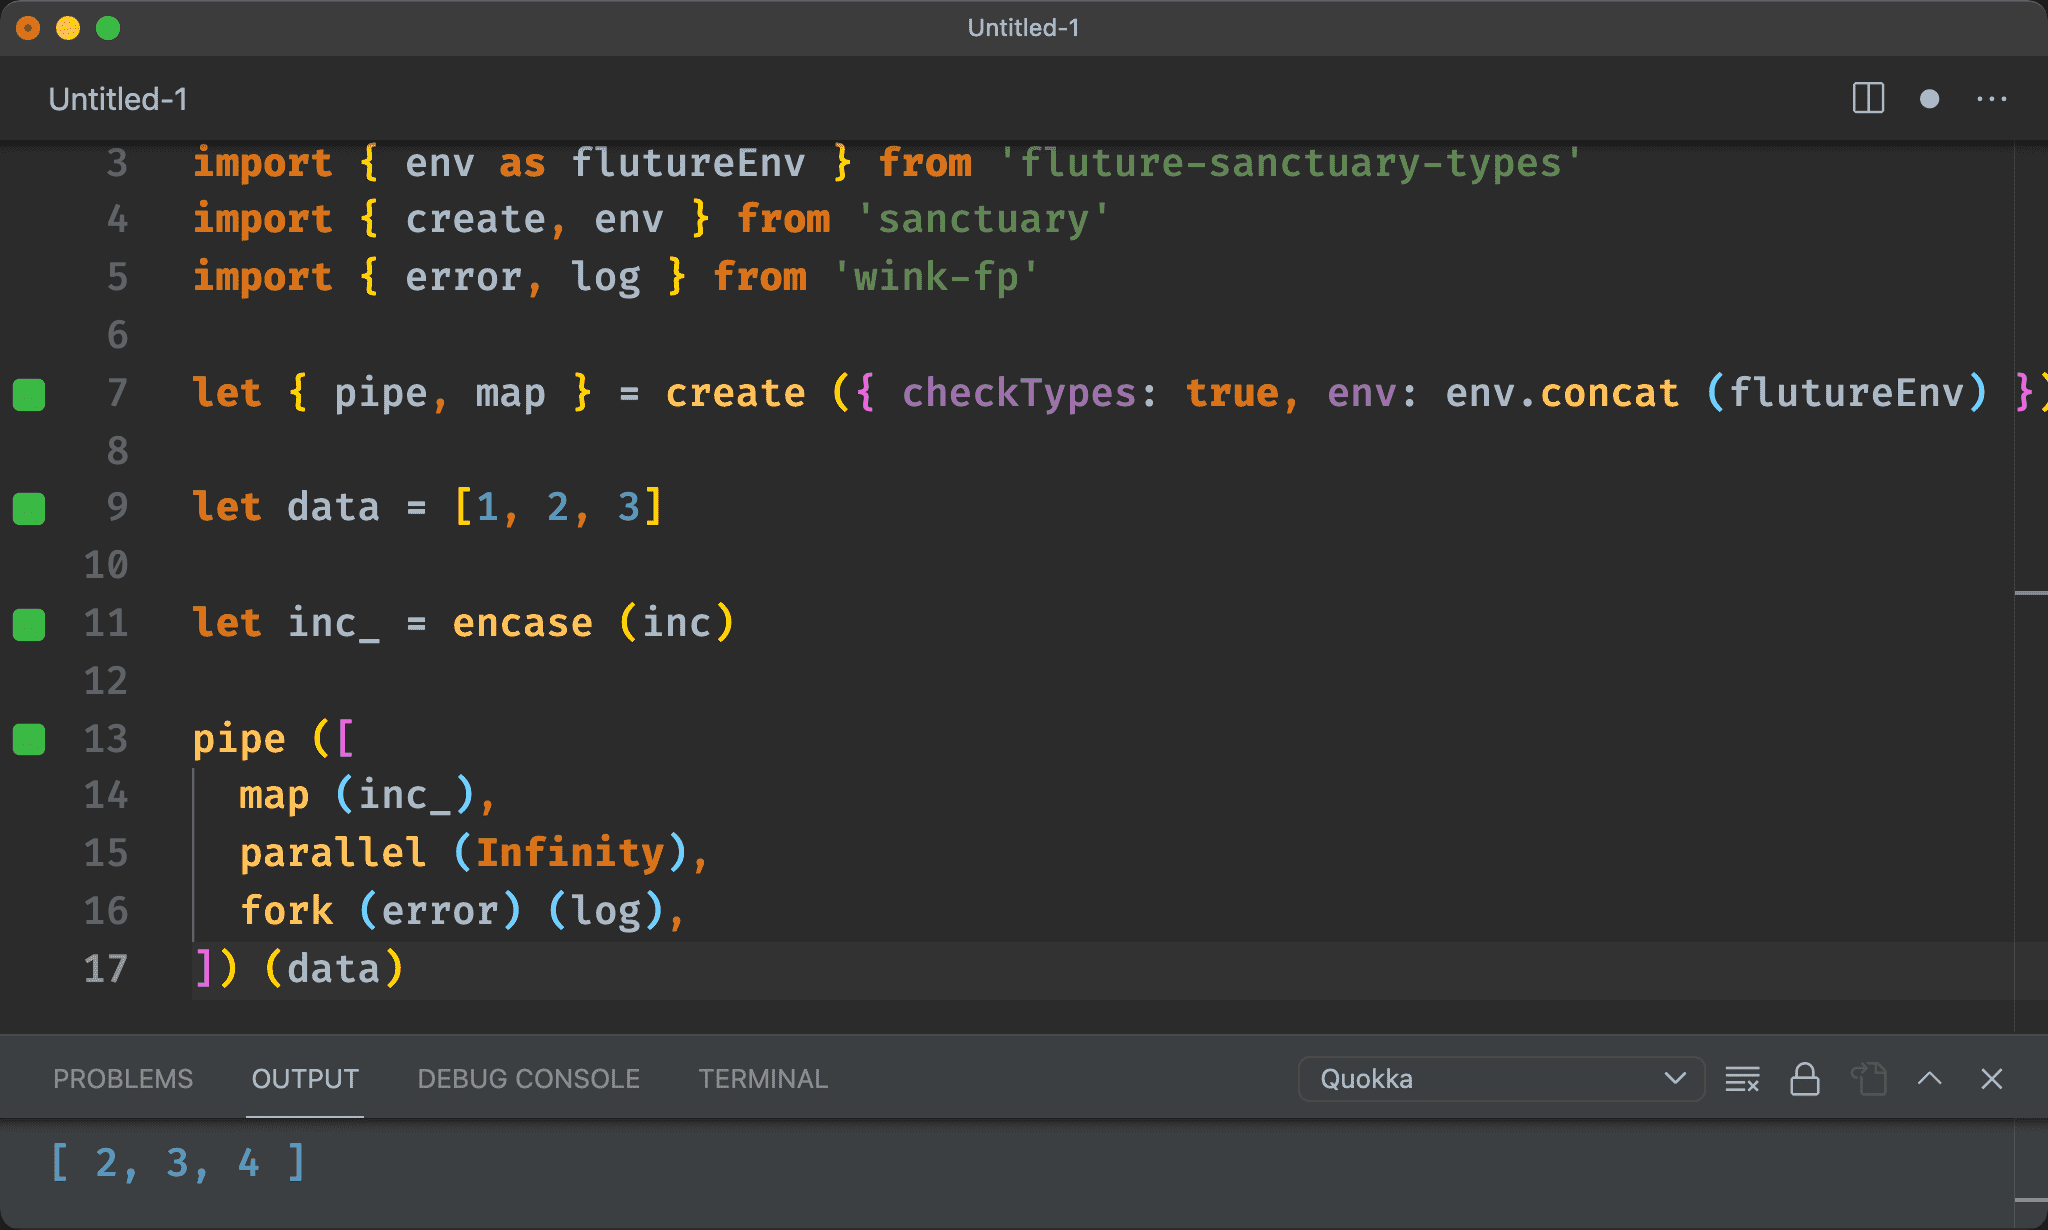Click the pipe call on line 13
The image size is (2048, 1230).
point(239,739)
